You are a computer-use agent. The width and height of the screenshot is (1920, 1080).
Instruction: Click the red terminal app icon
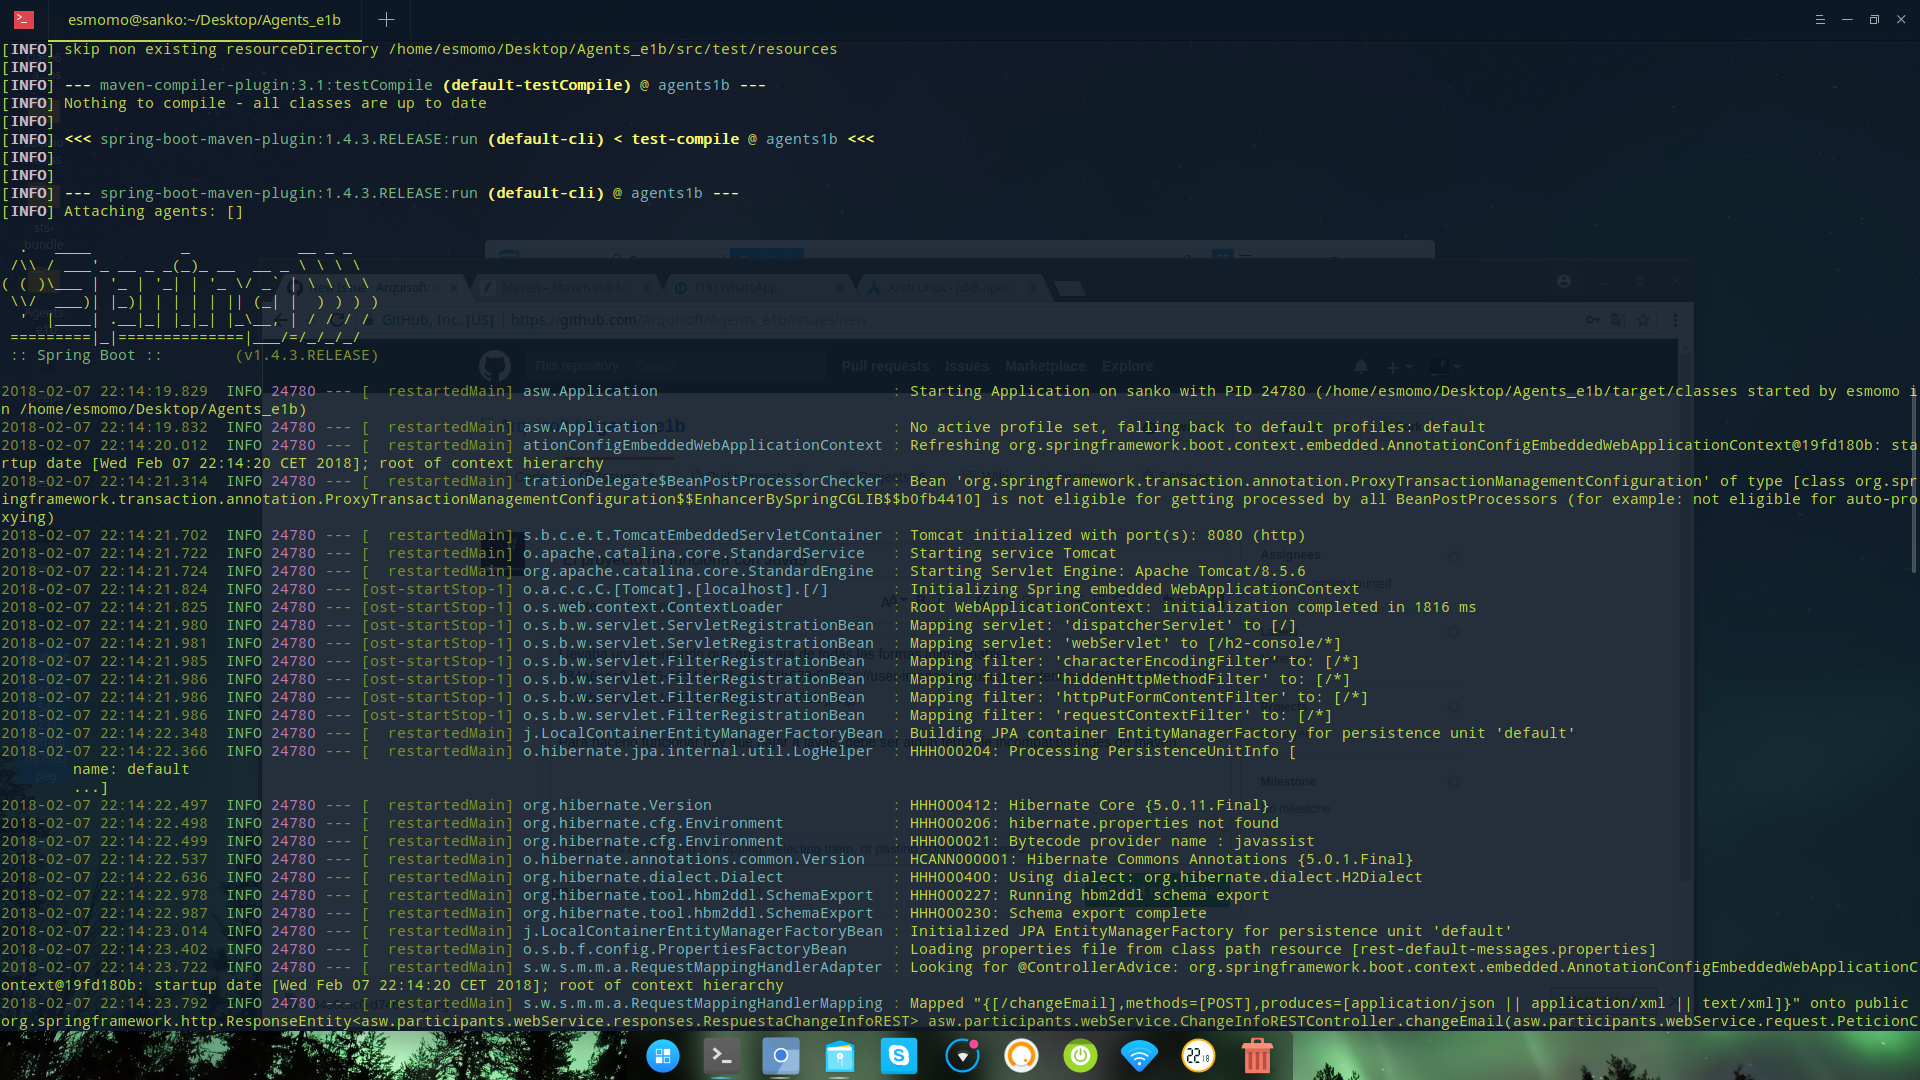pyautogui.click(x=24, y=19)
